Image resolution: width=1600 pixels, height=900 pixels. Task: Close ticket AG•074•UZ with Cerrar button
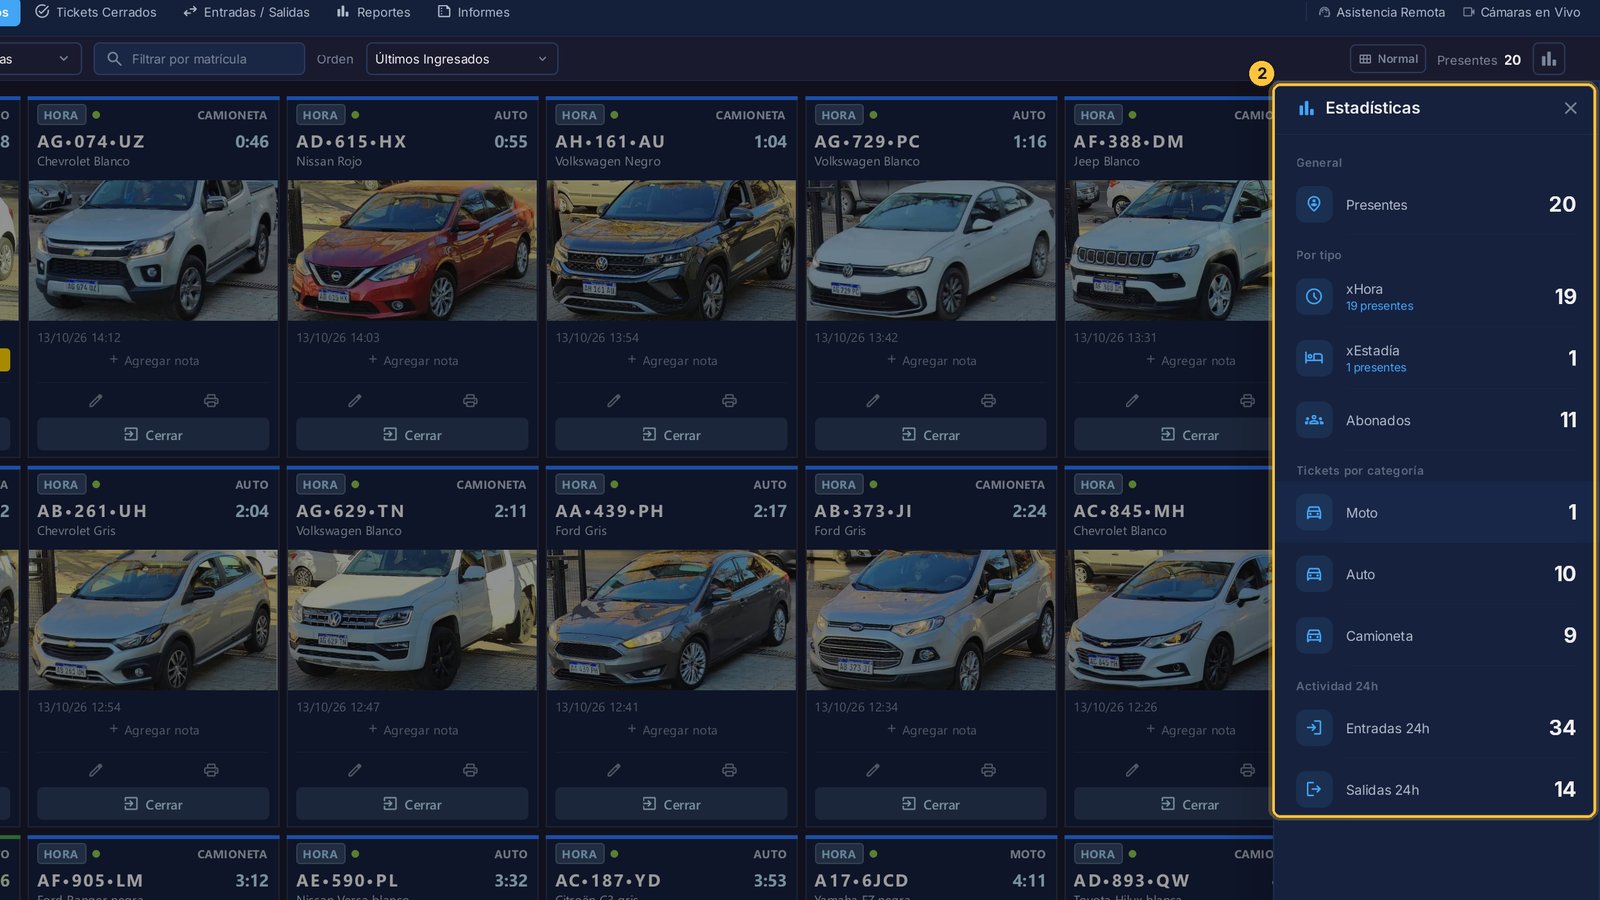(x=153, y=435)
